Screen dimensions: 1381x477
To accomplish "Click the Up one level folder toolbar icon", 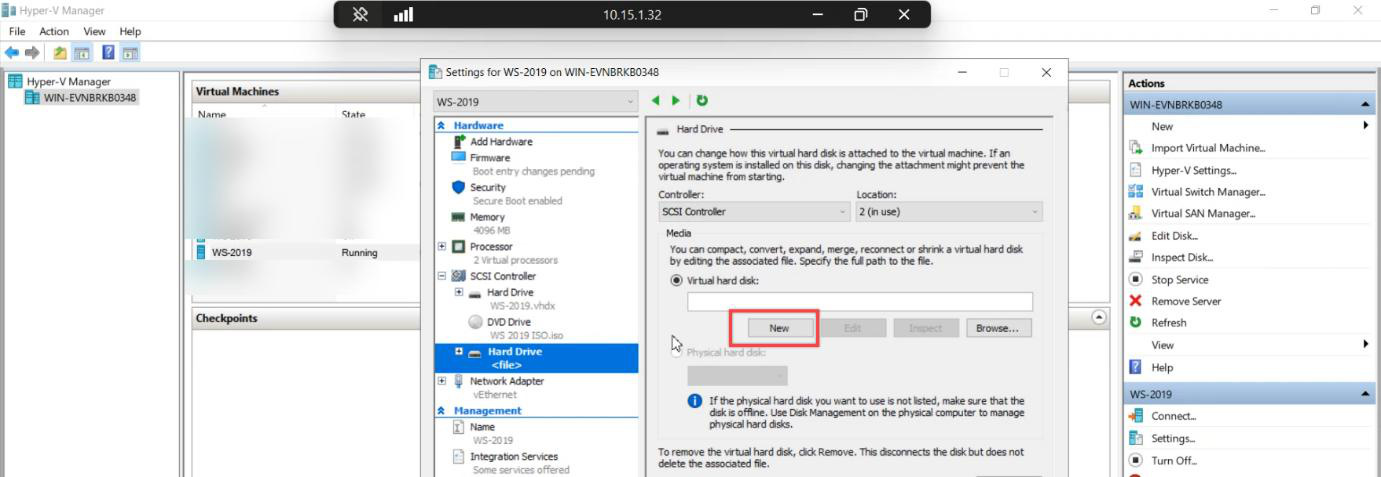I will (x=60, y=52).
